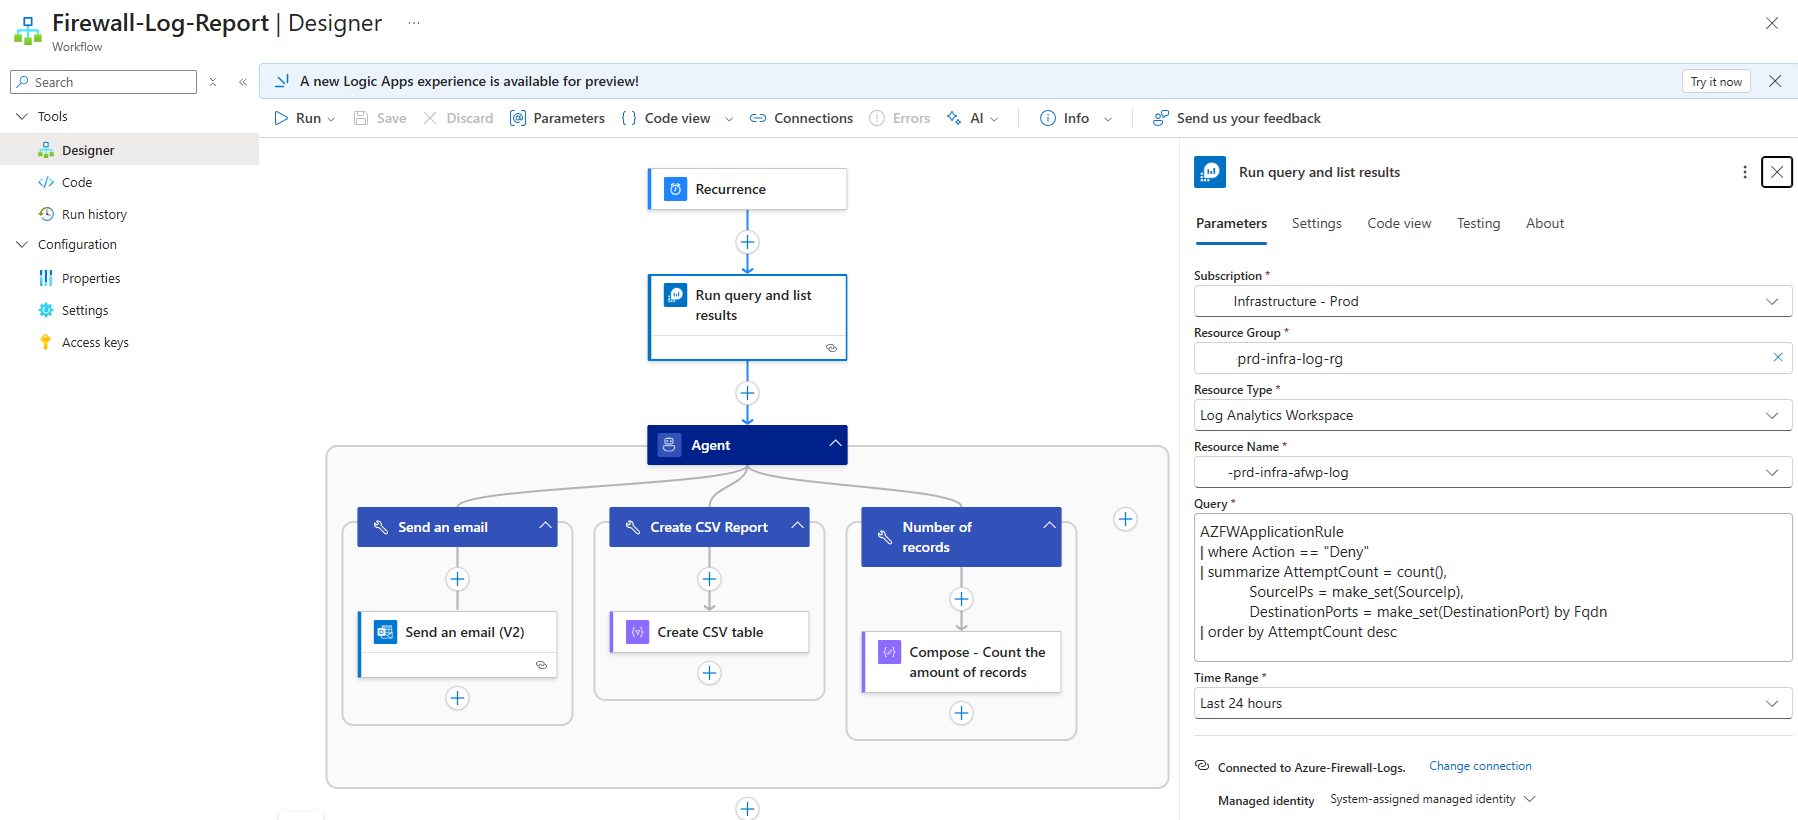The image size is (1798, 820).
Task: Open the Connections toolbar item
Action: 801,118
